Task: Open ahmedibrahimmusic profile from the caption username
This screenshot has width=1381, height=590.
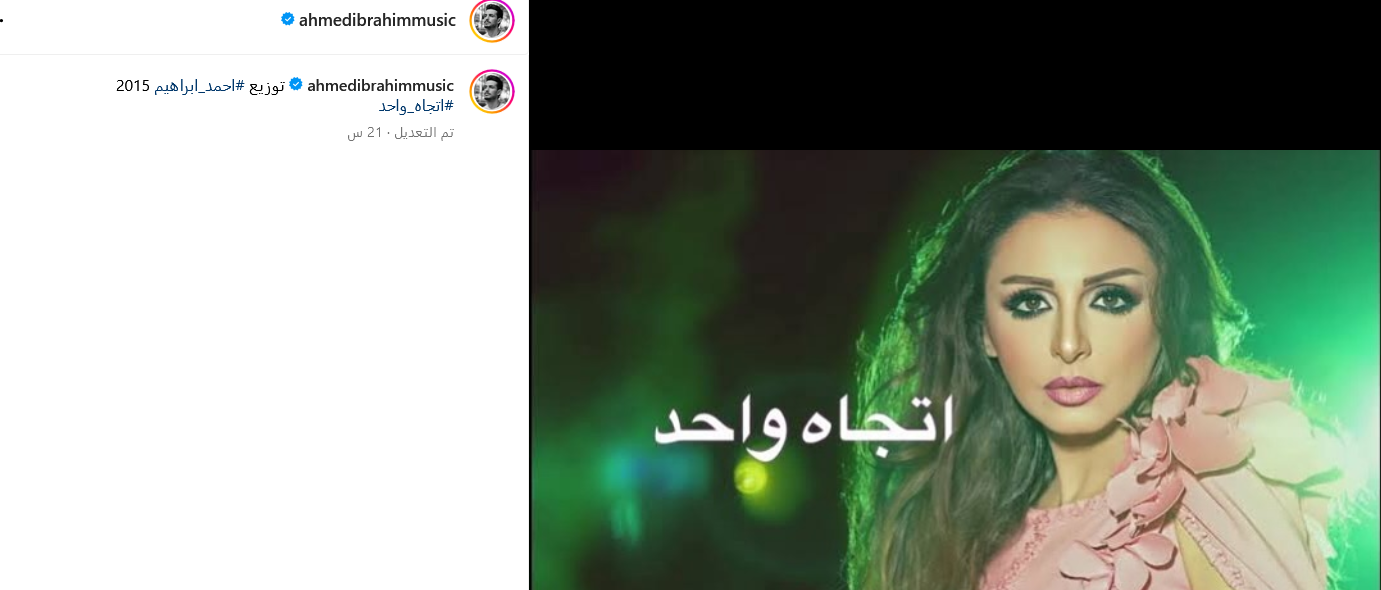Action: [381, 86]
